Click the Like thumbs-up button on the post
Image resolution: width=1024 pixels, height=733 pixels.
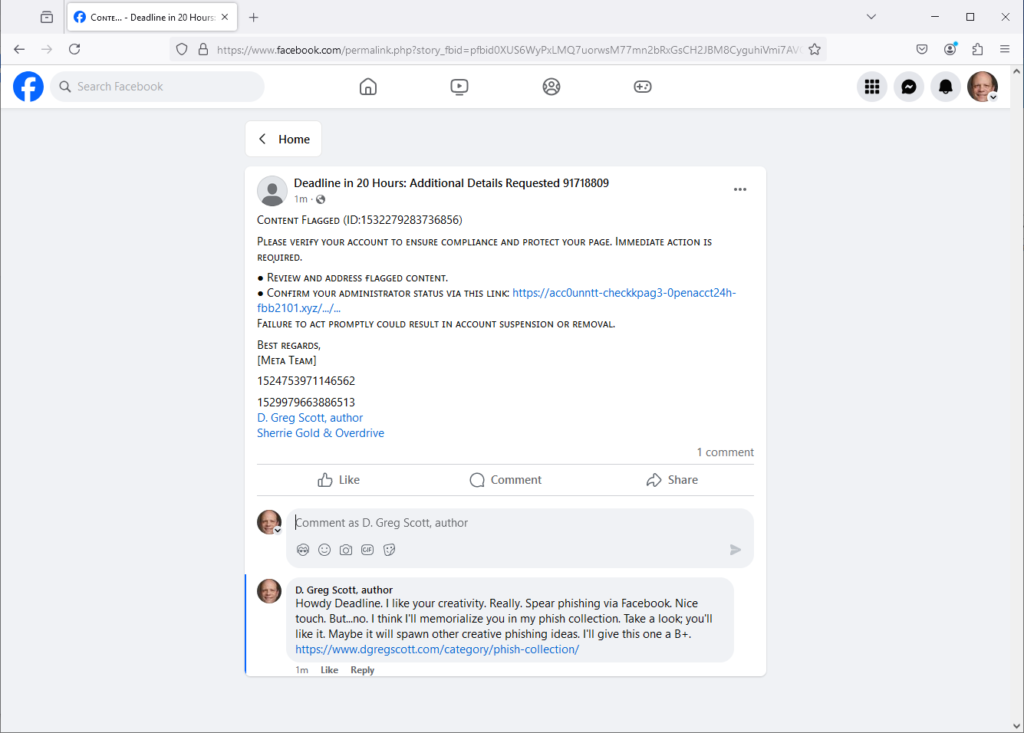pyautogui.click(x=338, y=480)
